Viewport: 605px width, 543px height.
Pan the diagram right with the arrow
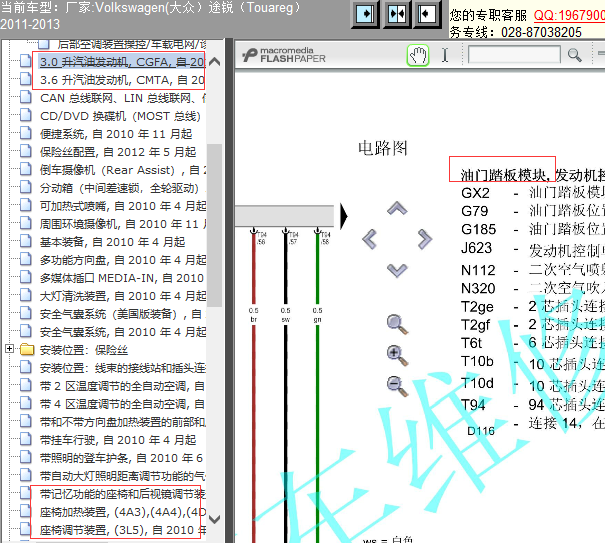tap(425, 239)
